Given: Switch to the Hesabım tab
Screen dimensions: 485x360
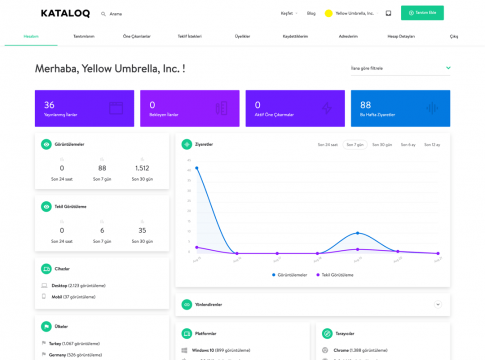Looking at the screenshot, I should (31, 36).
